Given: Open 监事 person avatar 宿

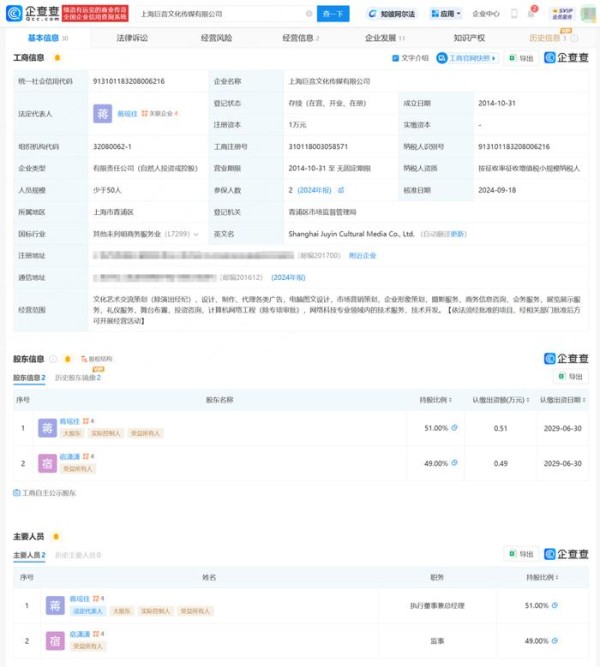Looking at the screenshot, I should coord(55,641).
